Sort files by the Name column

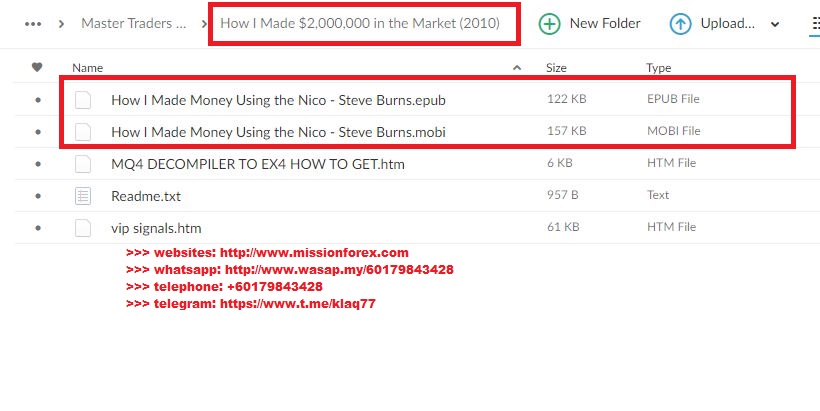[87, 68]
